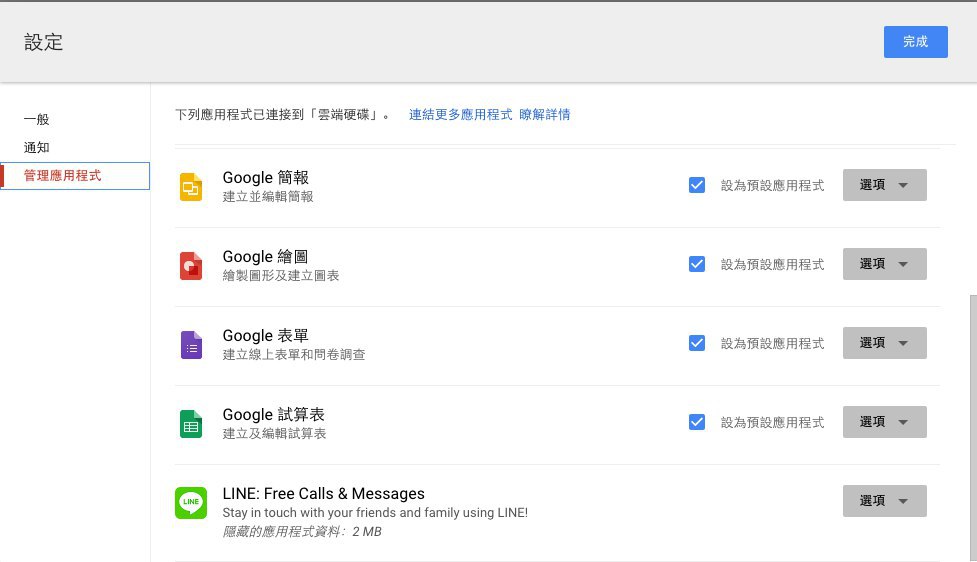Click 設為預設應用程式 label for Google 簡報
The image size is (977, 562).
point(772,186)
